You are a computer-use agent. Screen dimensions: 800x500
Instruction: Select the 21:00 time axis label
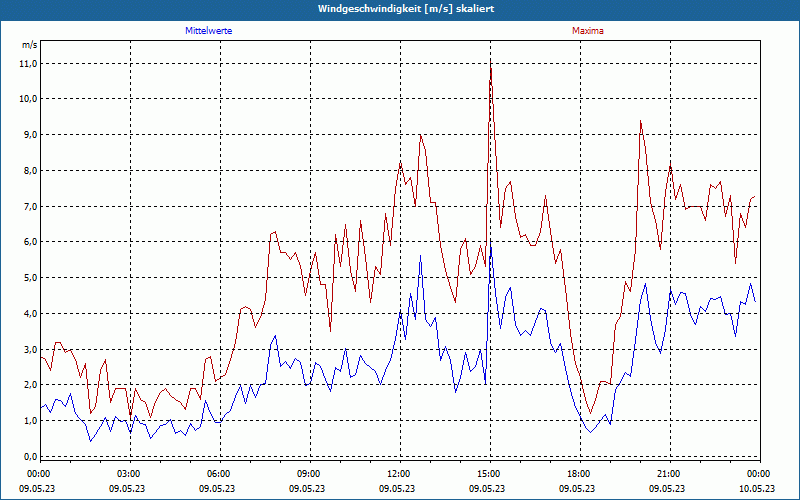(x=670, y=474)
